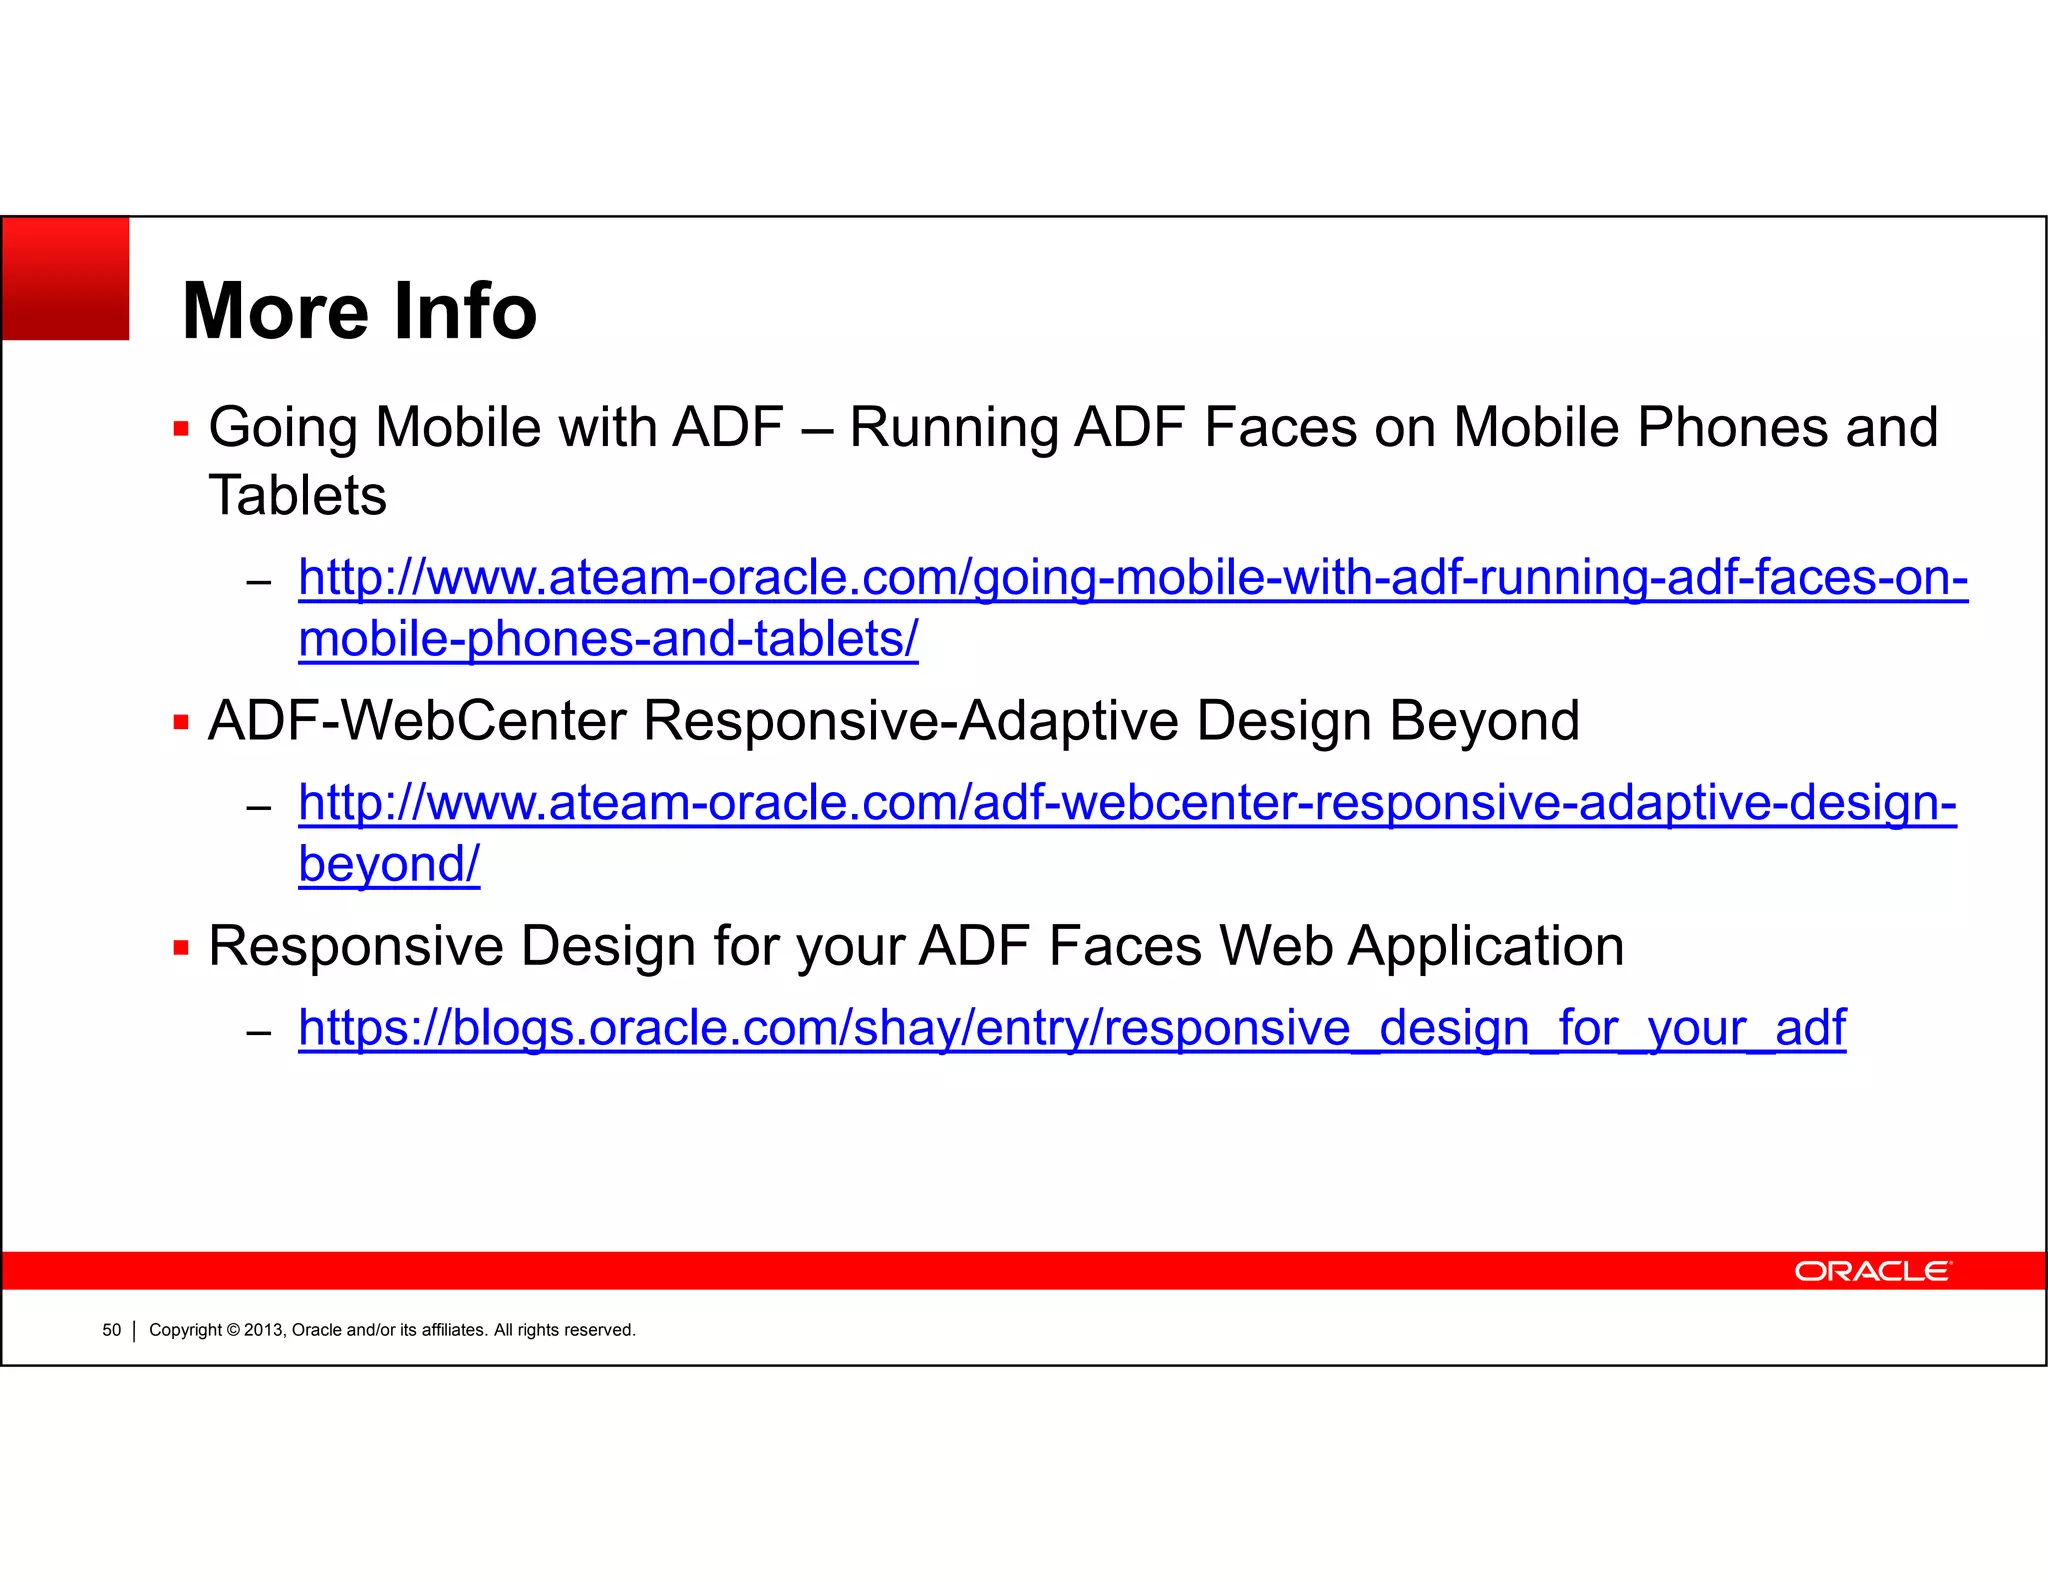Viewport: 2048px width, 1582px height.
Task: Click 'Going Mobile with ADF' bullet text
Action: 1073,461
